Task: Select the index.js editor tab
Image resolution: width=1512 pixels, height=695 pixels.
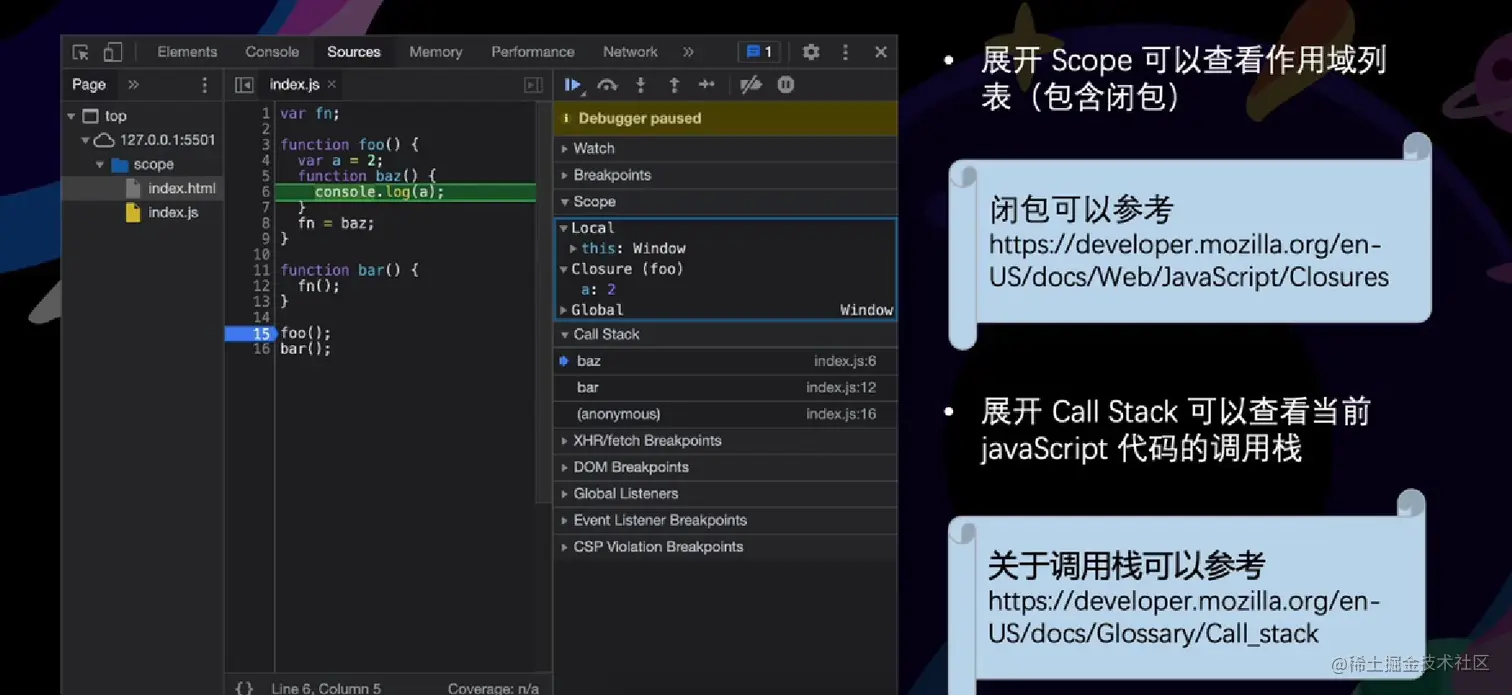Action: [295, 85]
